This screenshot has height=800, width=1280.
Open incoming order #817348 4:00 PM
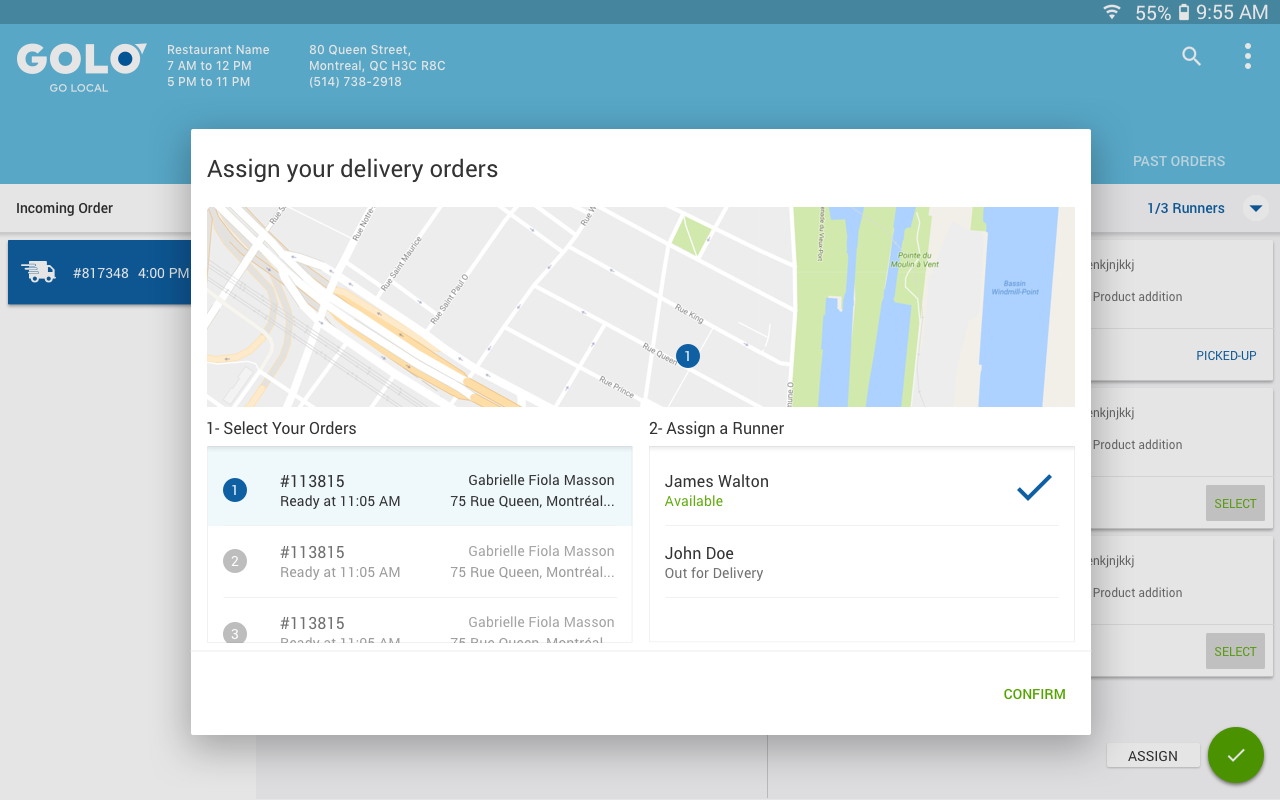(100, 272)
